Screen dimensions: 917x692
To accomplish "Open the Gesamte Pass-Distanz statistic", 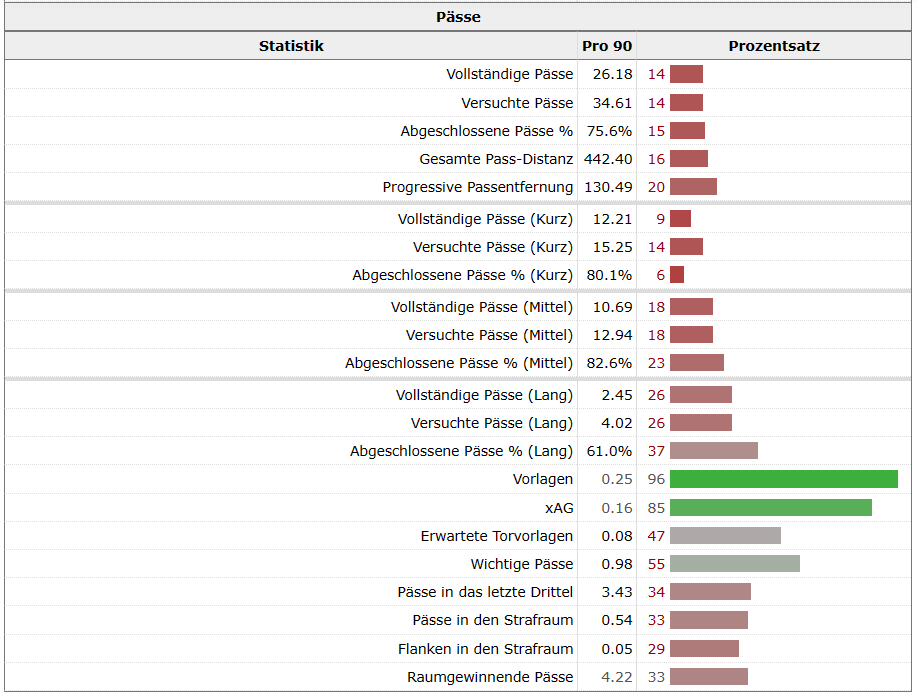I will tap(496, 159).
